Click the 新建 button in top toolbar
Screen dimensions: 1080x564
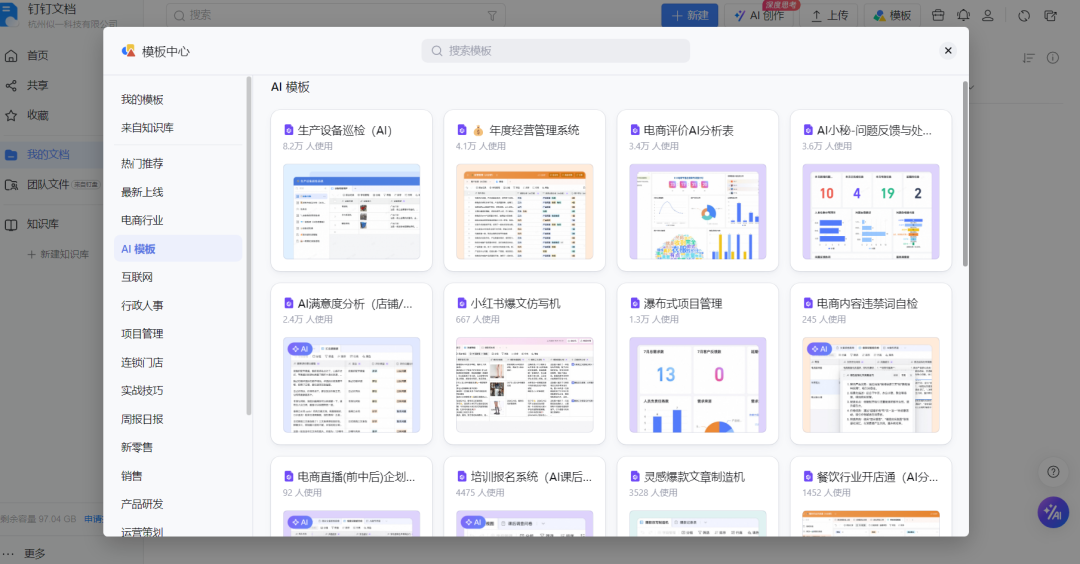coord(689,15)
